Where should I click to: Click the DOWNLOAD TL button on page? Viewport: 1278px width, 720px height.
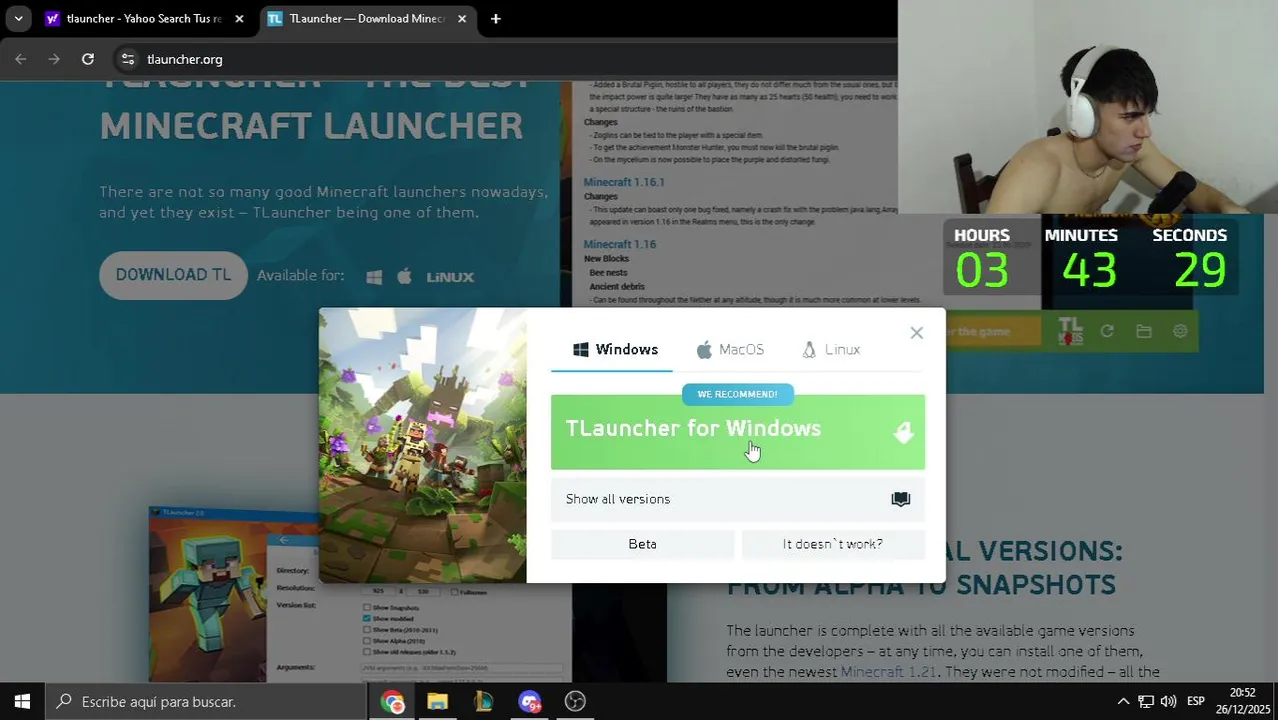pos(173,275)
